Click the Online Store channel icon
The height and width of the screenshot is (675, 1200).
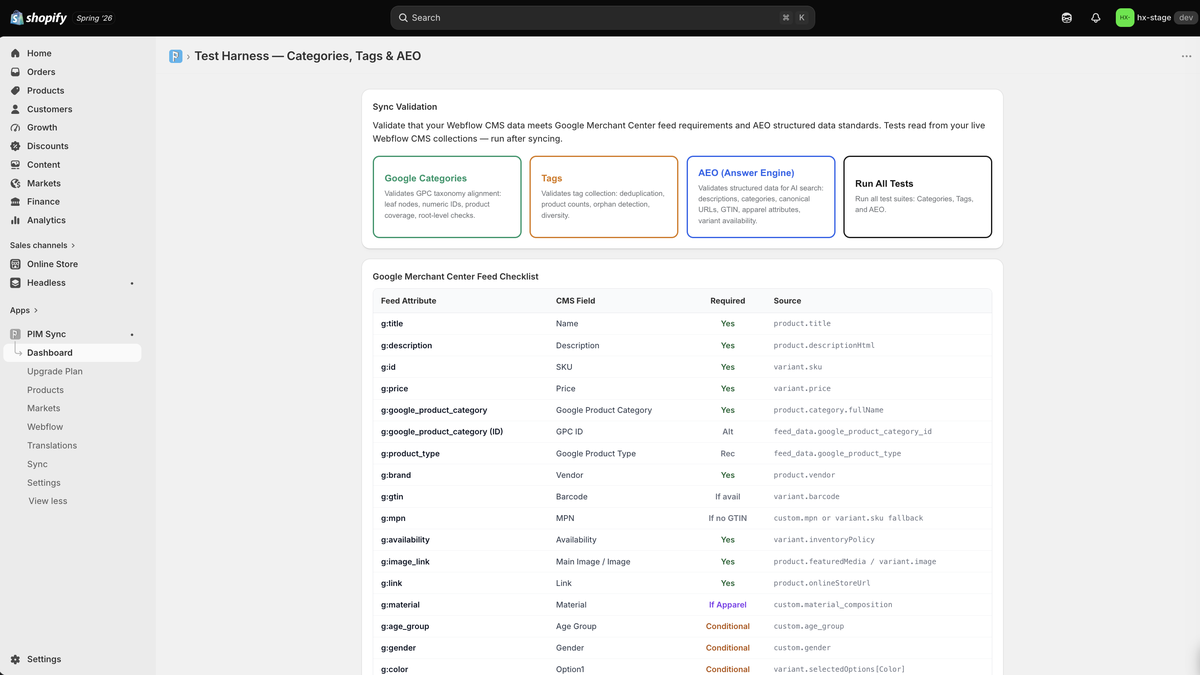click(15, 264)
